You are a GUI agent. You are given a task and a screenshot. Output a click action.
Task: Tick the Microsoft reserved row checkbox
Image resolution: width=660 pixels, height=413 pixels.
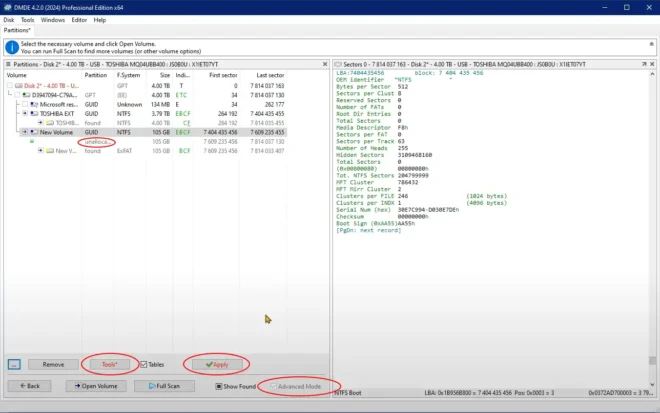(x=25, y=104)
